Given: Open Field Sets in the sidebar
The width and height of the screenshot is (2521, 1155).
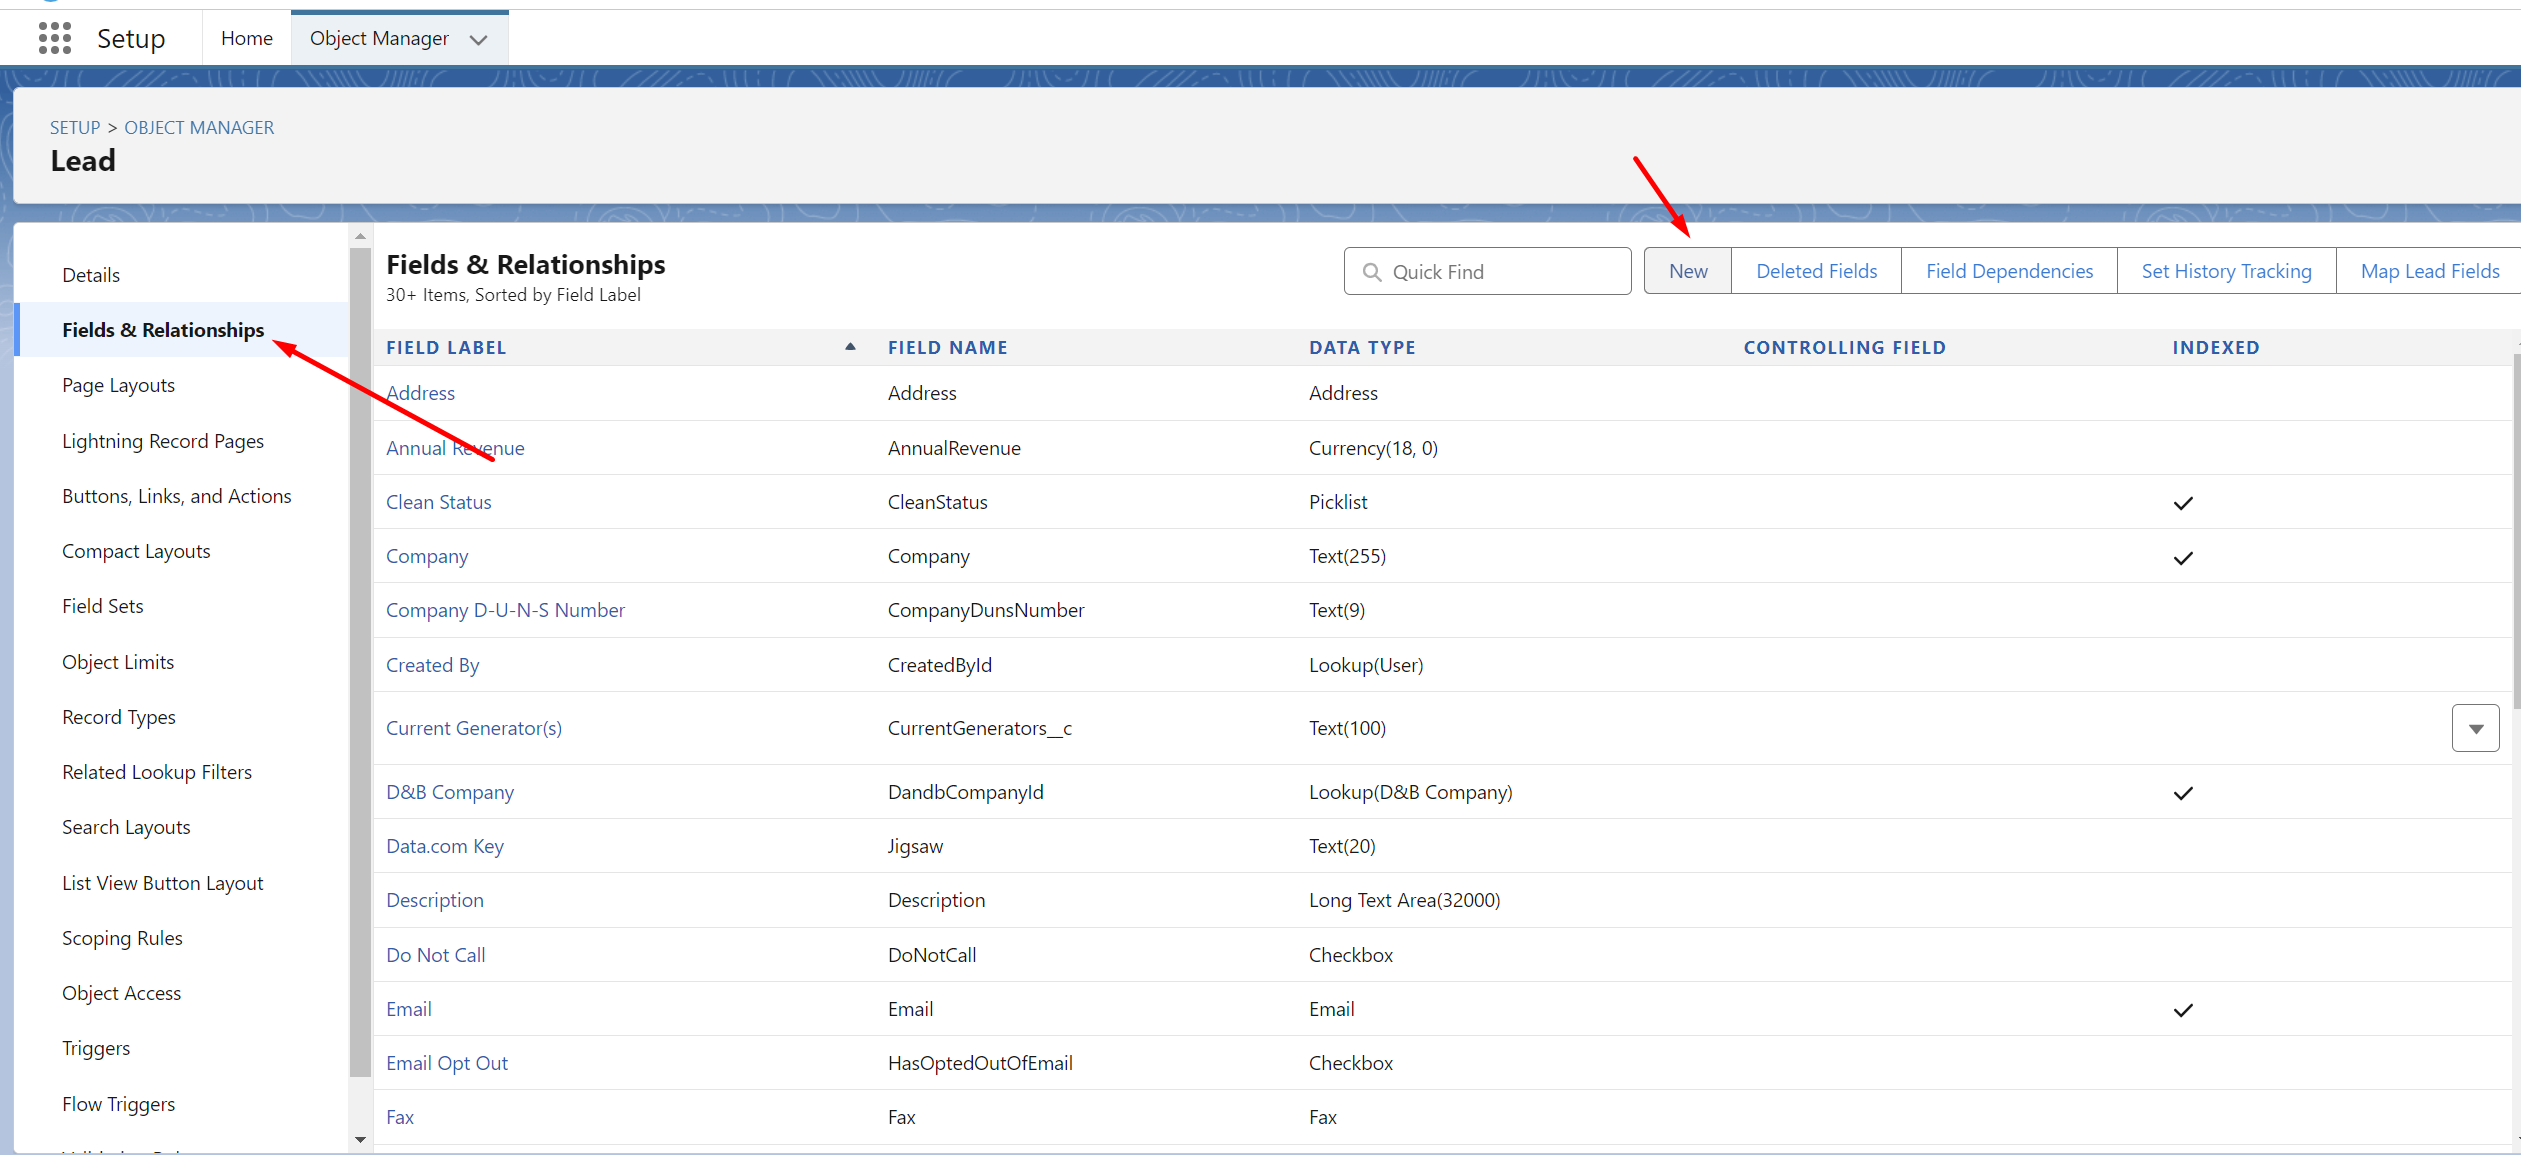Looking at the screenshot, I should click(x=103, y=606).
